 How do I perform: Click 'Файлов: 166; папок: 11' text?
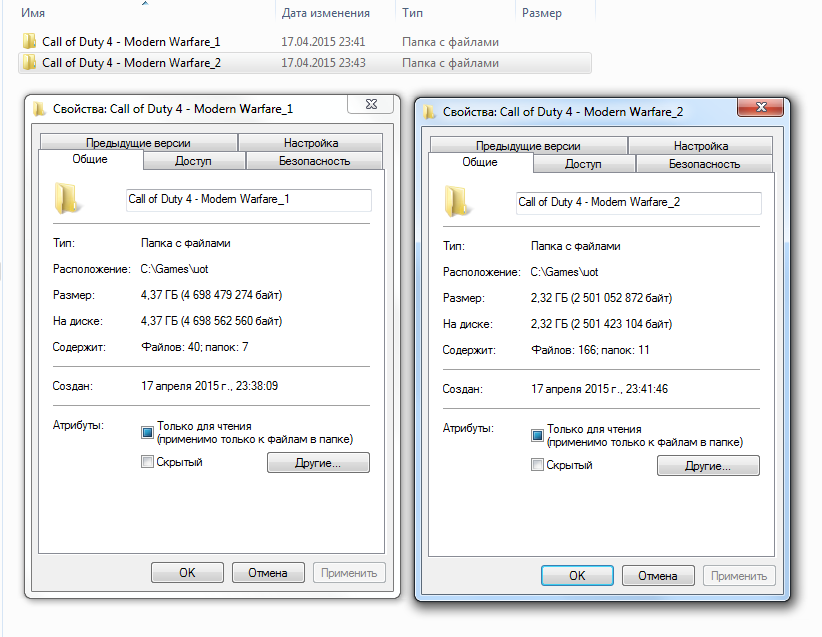590,350
